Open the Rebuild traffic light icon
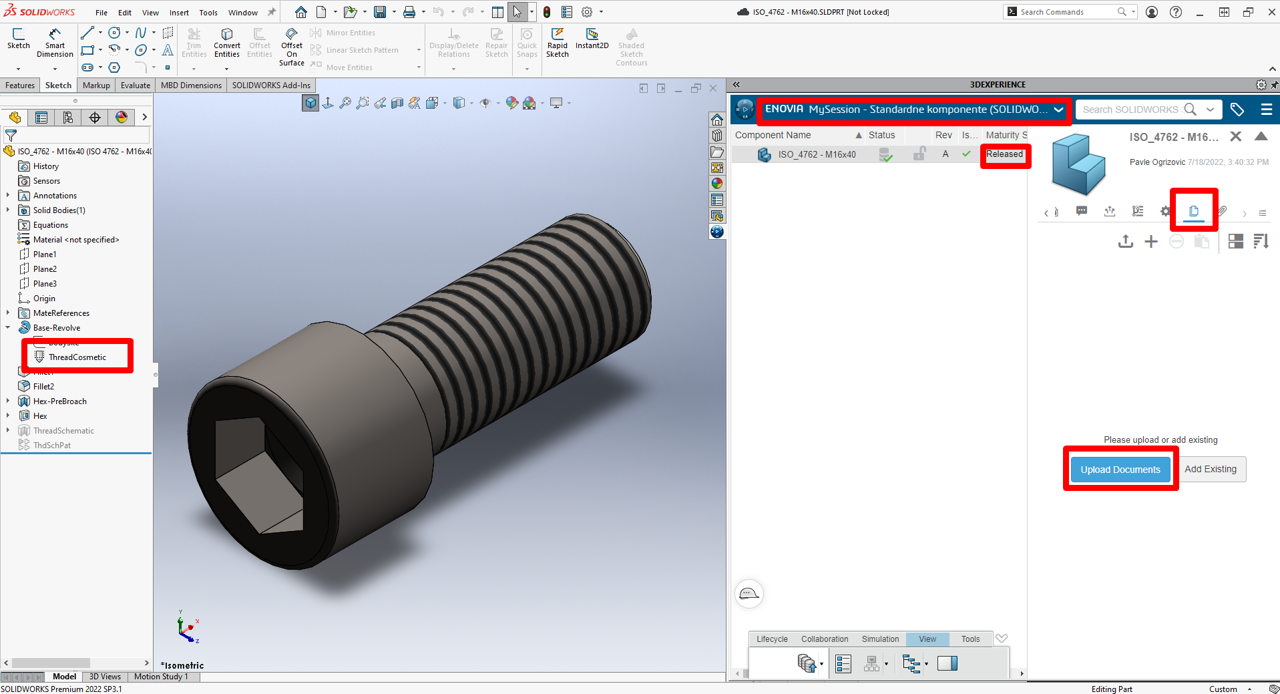This screenshot has height=694, width=1280. pos(546,12)
